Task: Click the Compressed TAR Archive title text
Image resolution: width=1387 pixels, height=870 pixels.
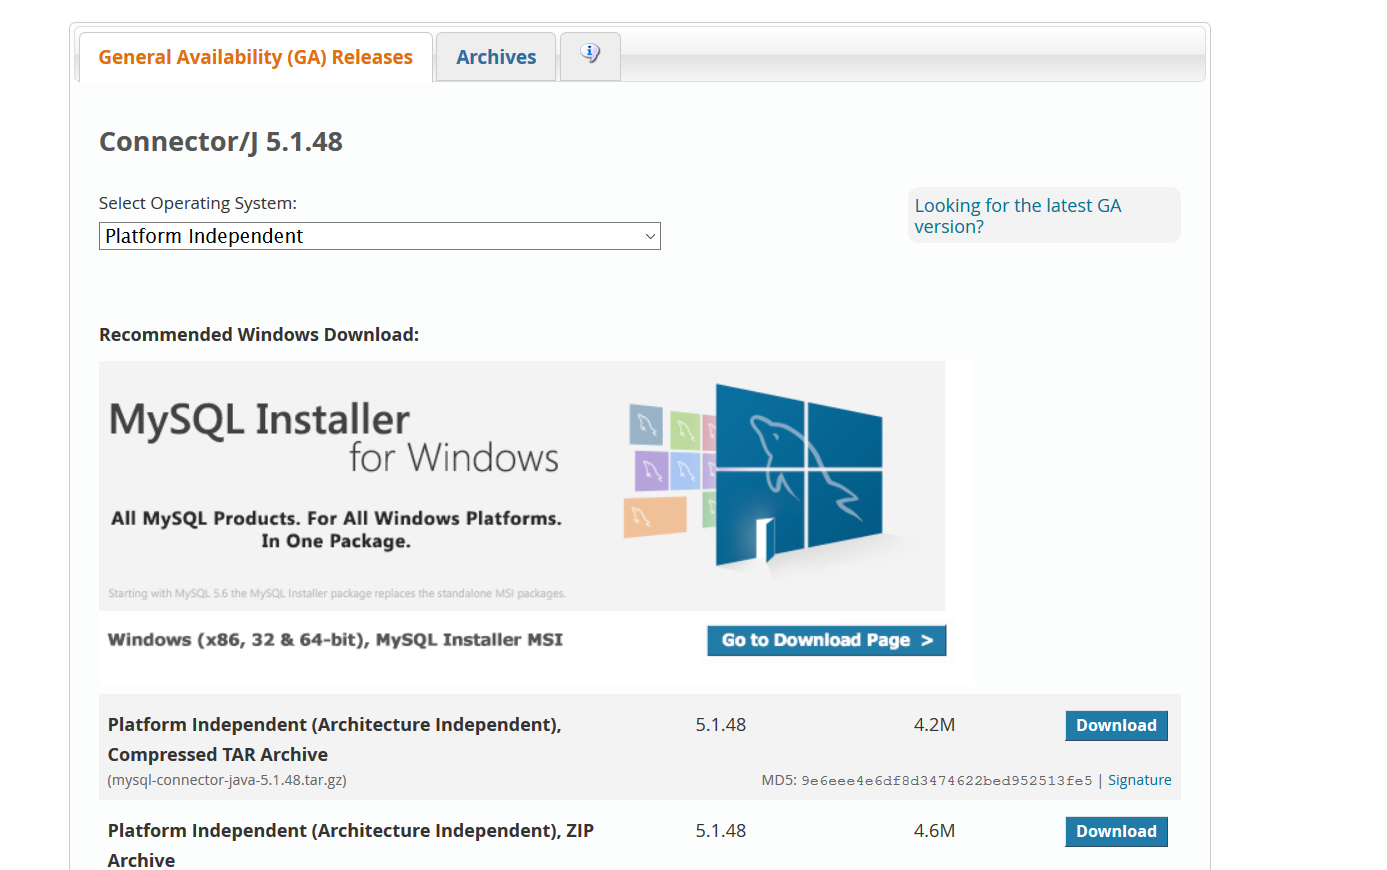Action: pos(334,739)
